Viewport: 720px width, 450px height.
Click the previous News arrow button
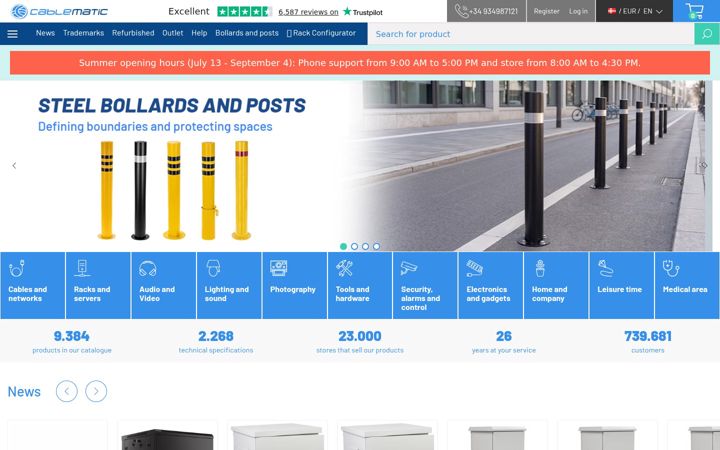click(67, 391)
